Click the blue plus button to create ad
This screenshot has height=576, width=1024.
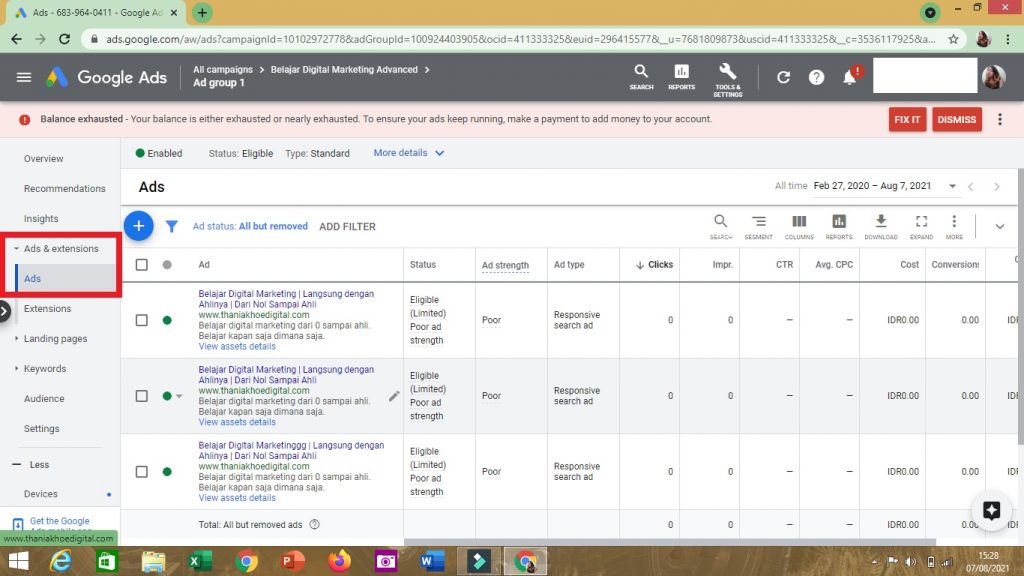click(x=139, y=226)
